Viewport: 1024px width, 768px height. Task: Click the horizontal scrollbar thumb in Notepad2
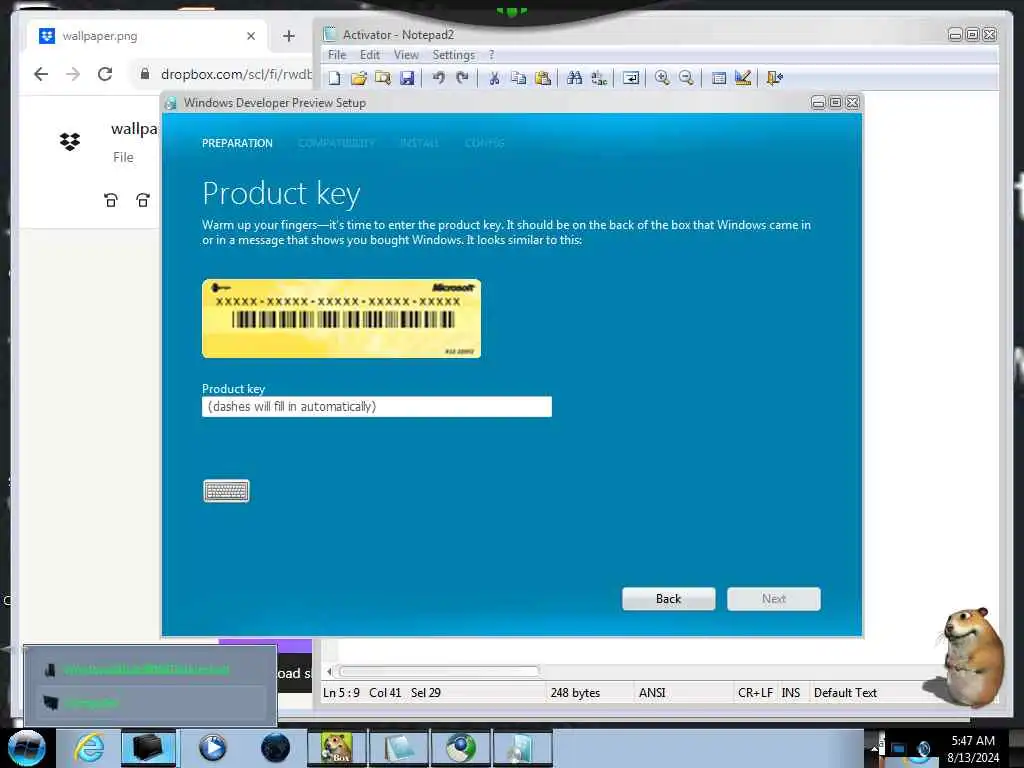tap(439, 671)
